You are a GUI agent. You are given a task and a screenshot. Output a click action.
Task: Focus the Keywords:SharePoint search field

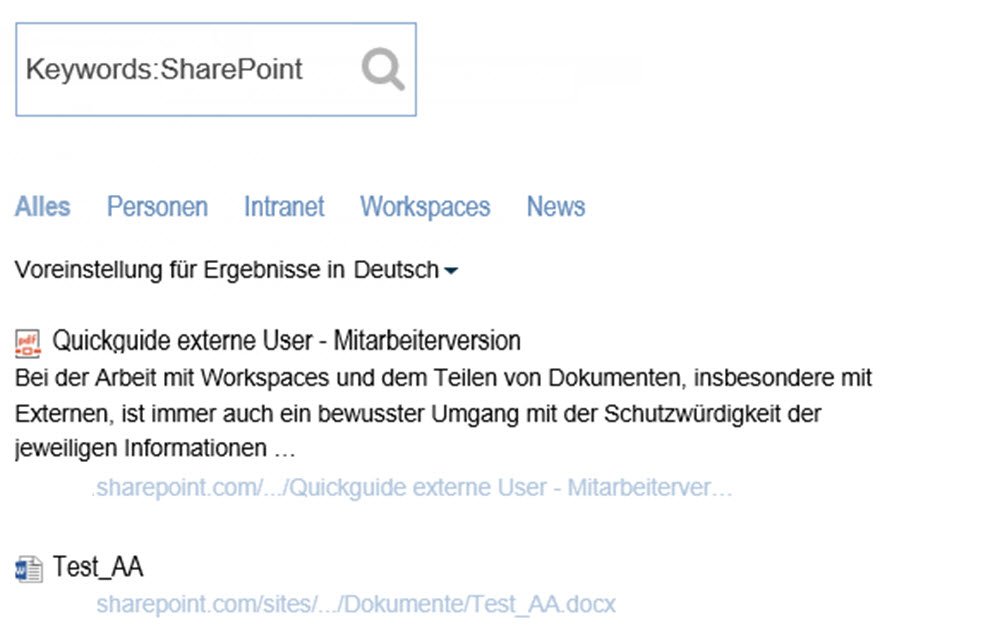216,69
